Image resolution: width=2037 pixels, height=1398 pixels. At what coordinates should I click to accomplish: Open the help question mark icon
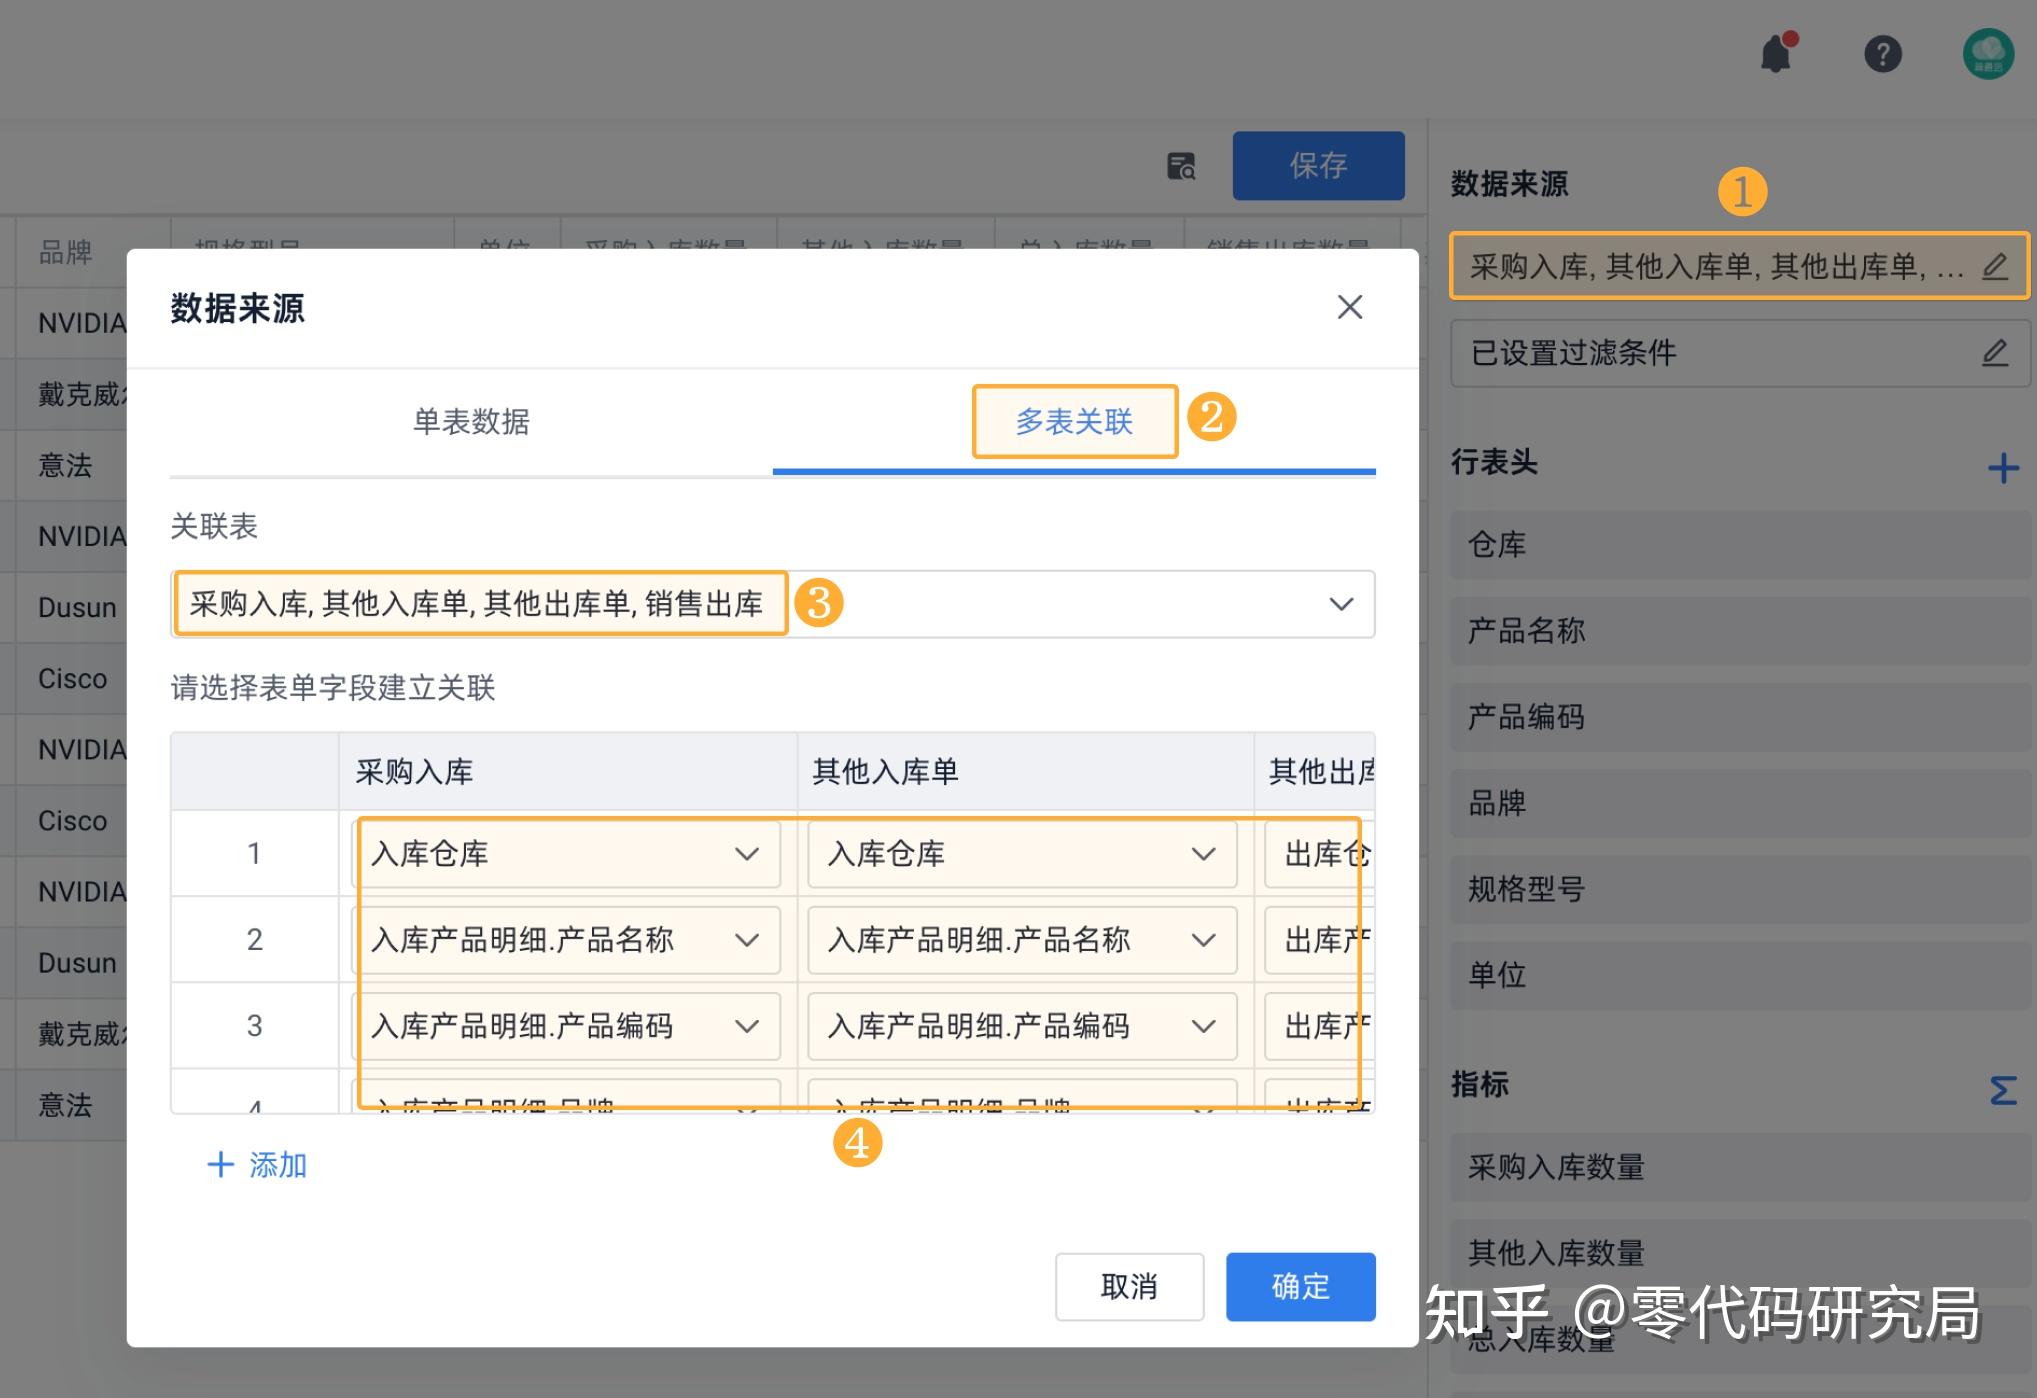[x=1883, y=53]
